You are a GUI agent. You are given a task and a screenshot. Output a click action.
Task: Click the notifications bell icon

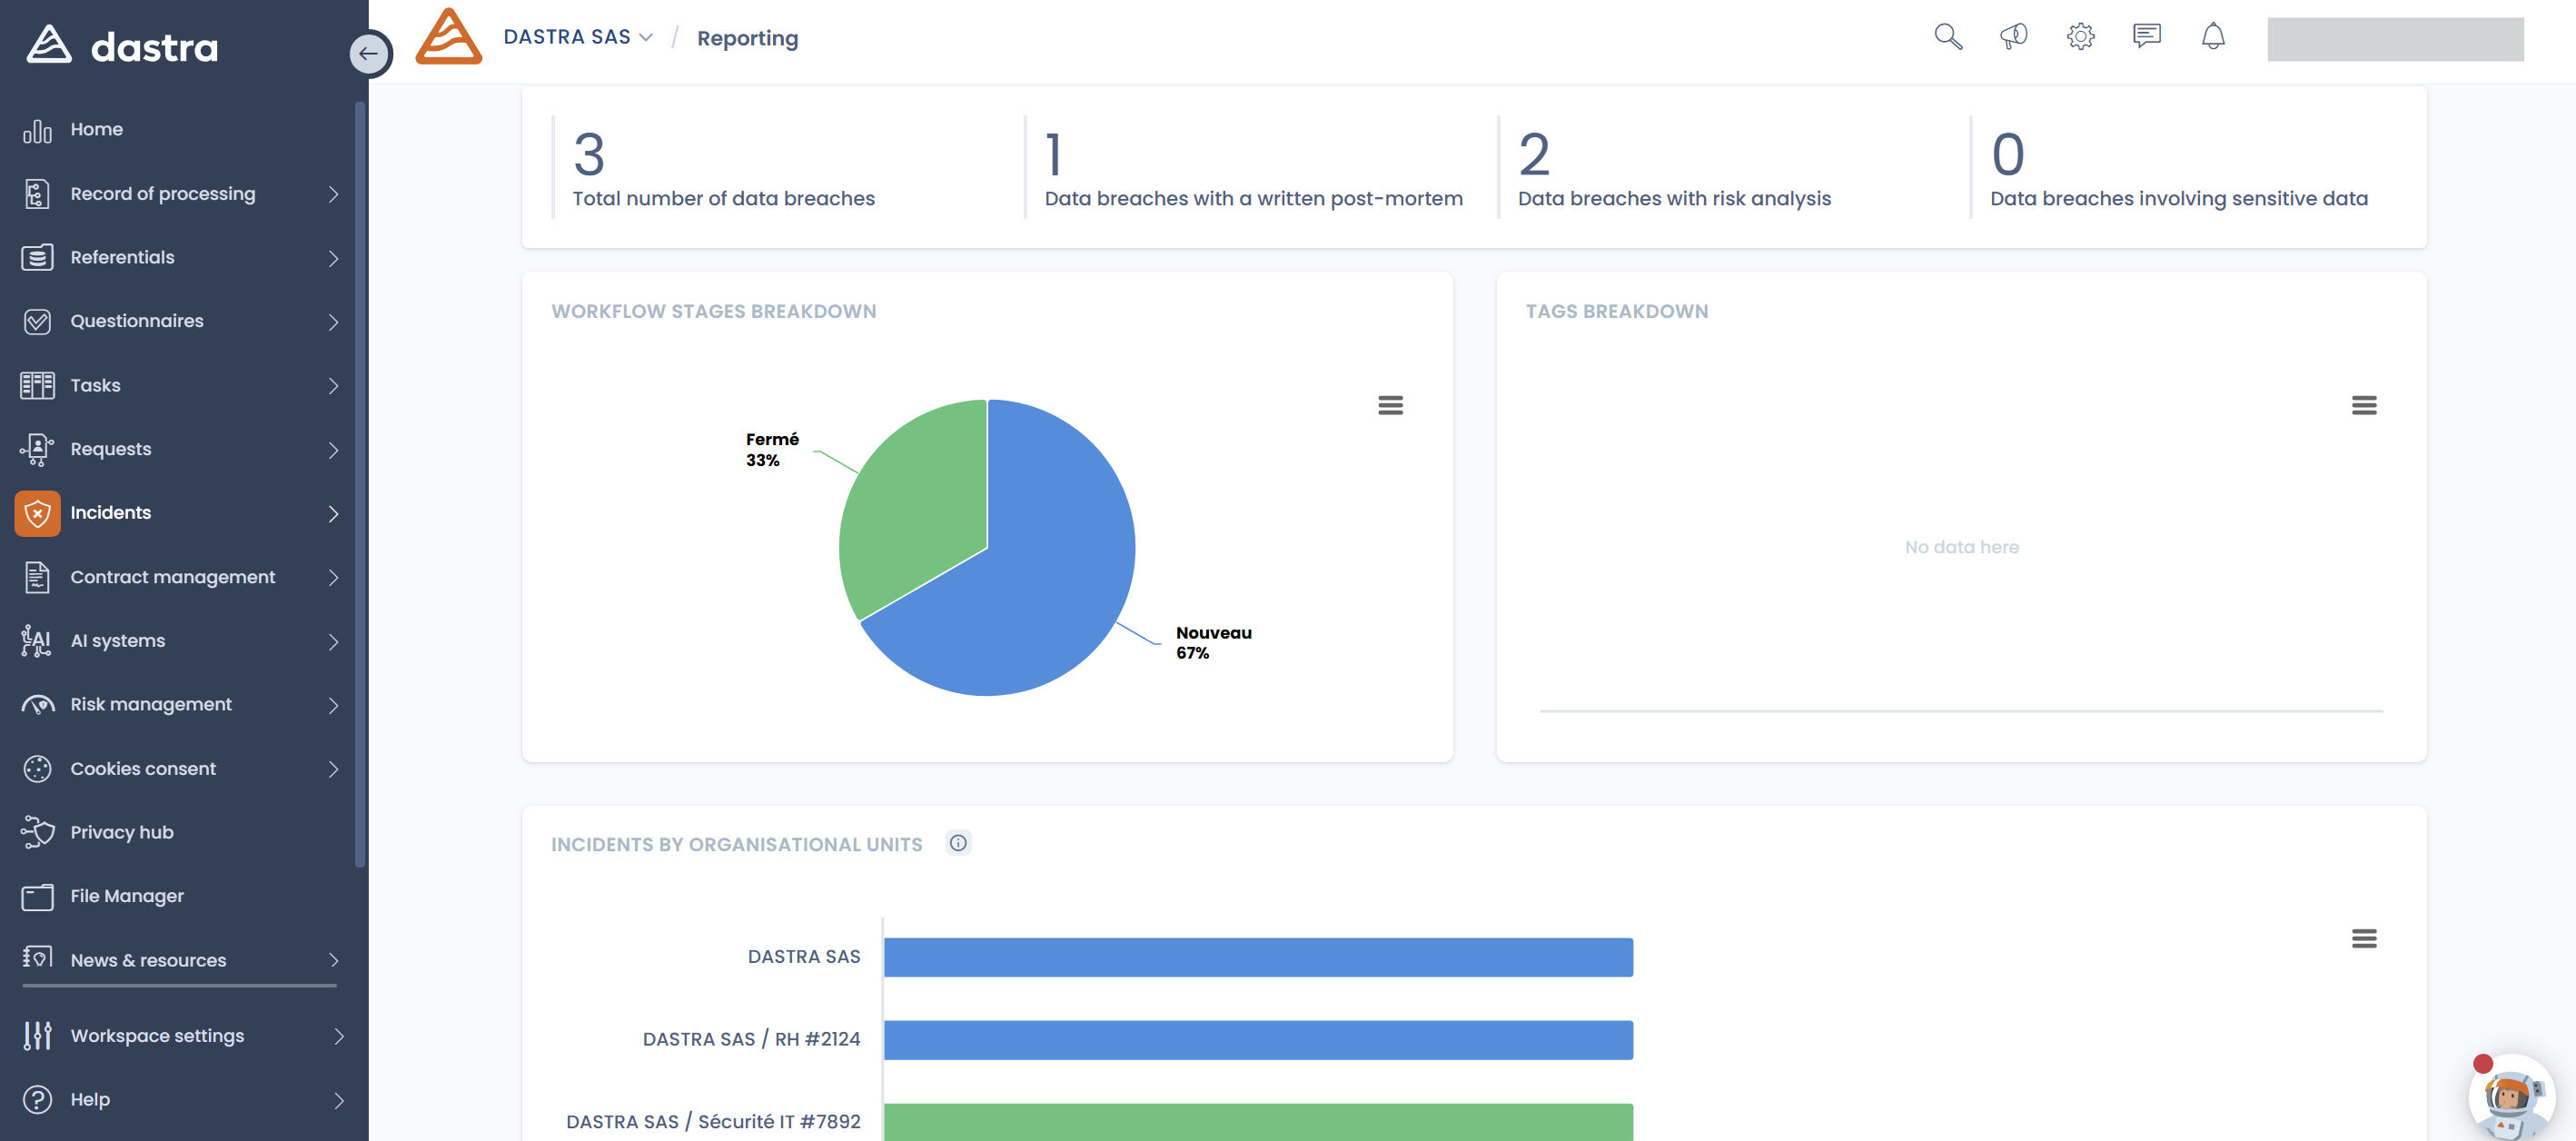2213,37
